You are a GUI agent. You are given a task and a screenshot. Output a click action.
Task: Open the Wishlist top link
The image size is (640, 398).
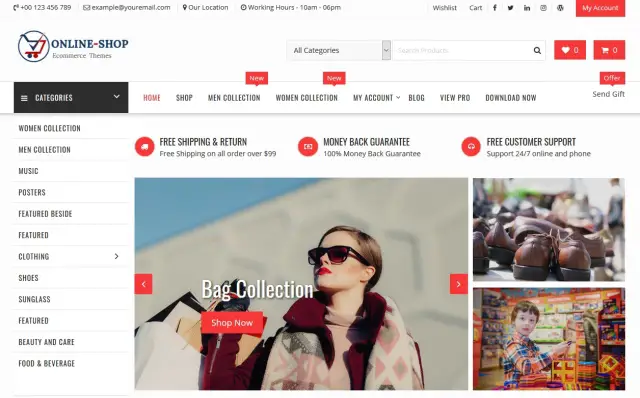(x=444, y=8)
